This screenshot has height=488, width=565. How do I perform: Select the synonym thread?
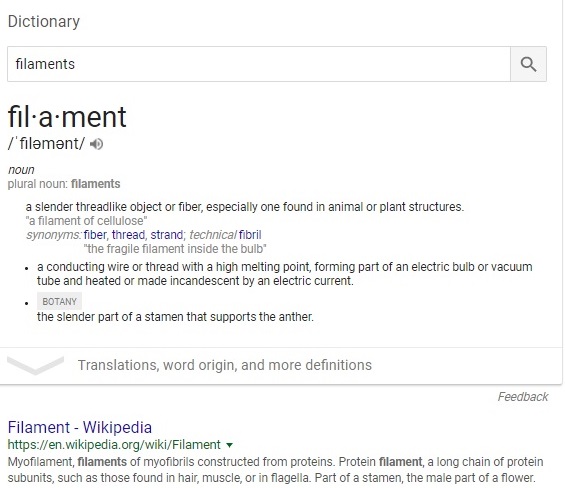[128, 235]
